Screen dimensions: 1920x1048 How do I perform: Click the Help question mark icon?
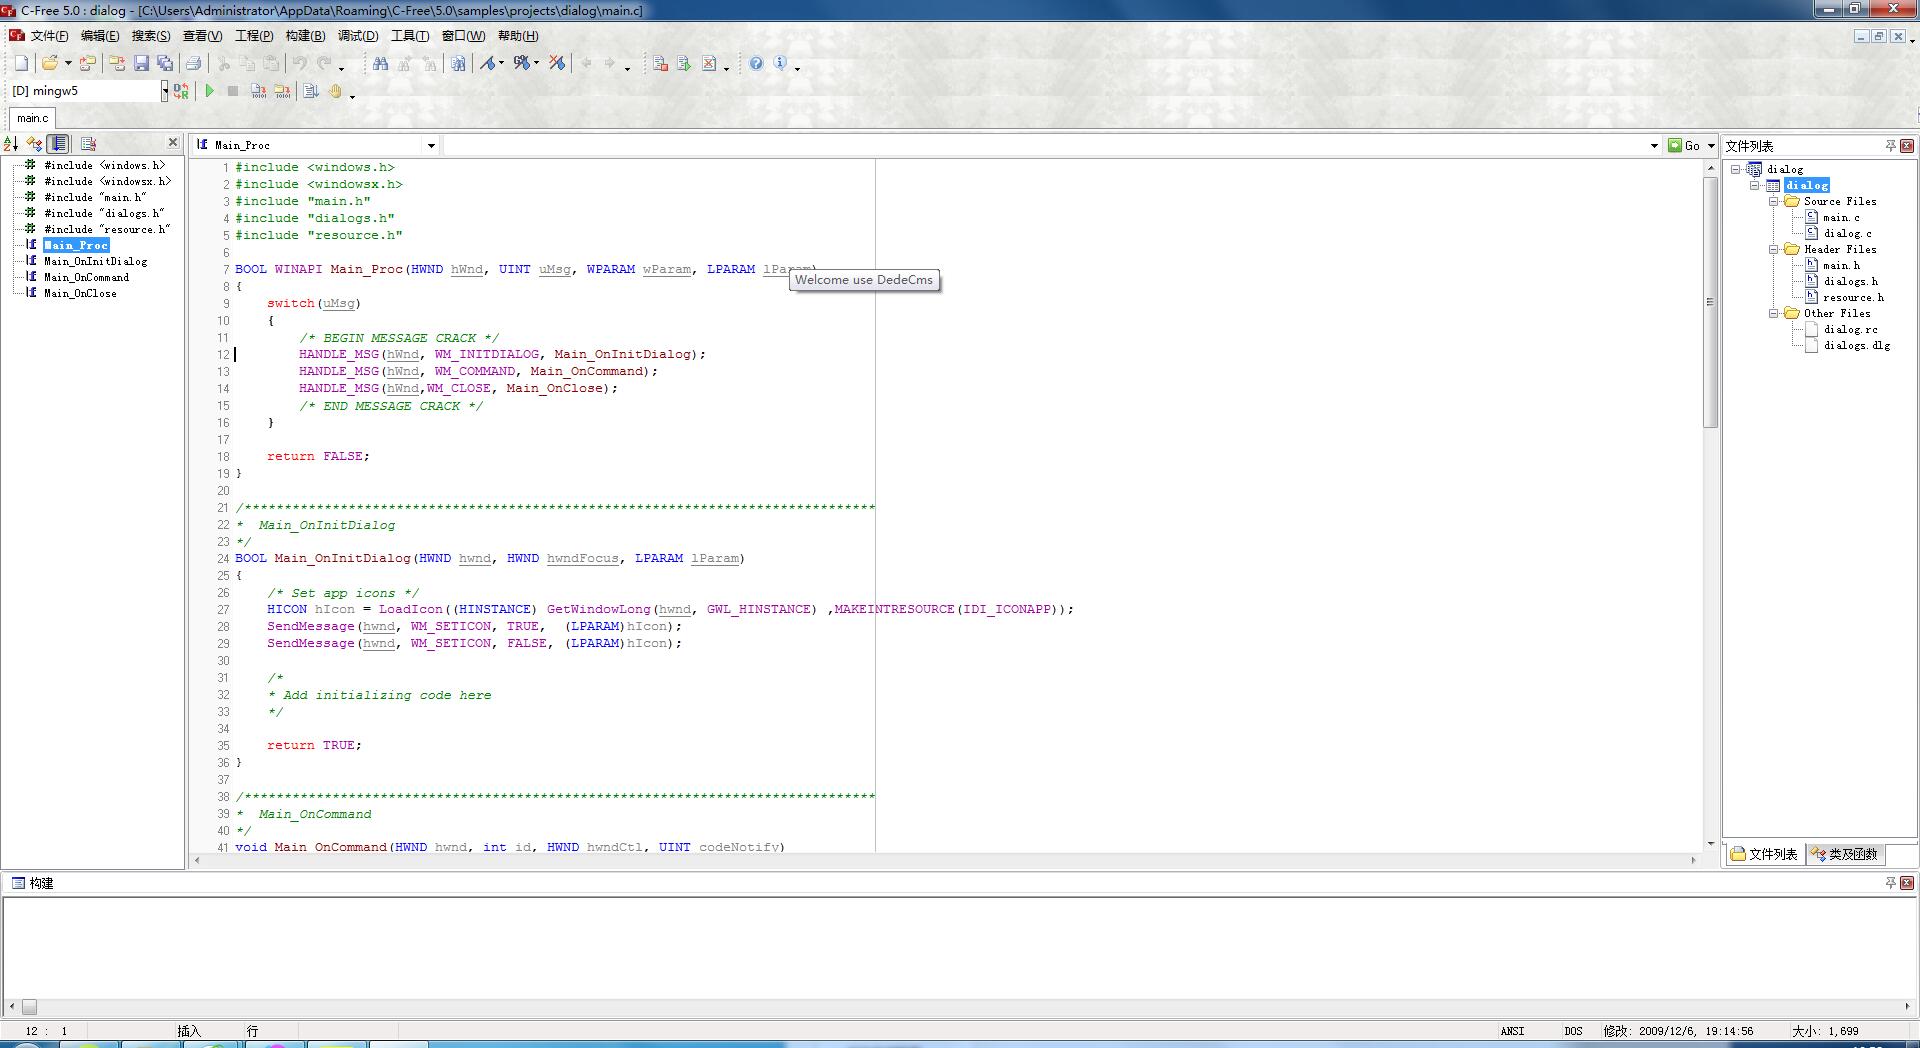[x=756, y=63]
